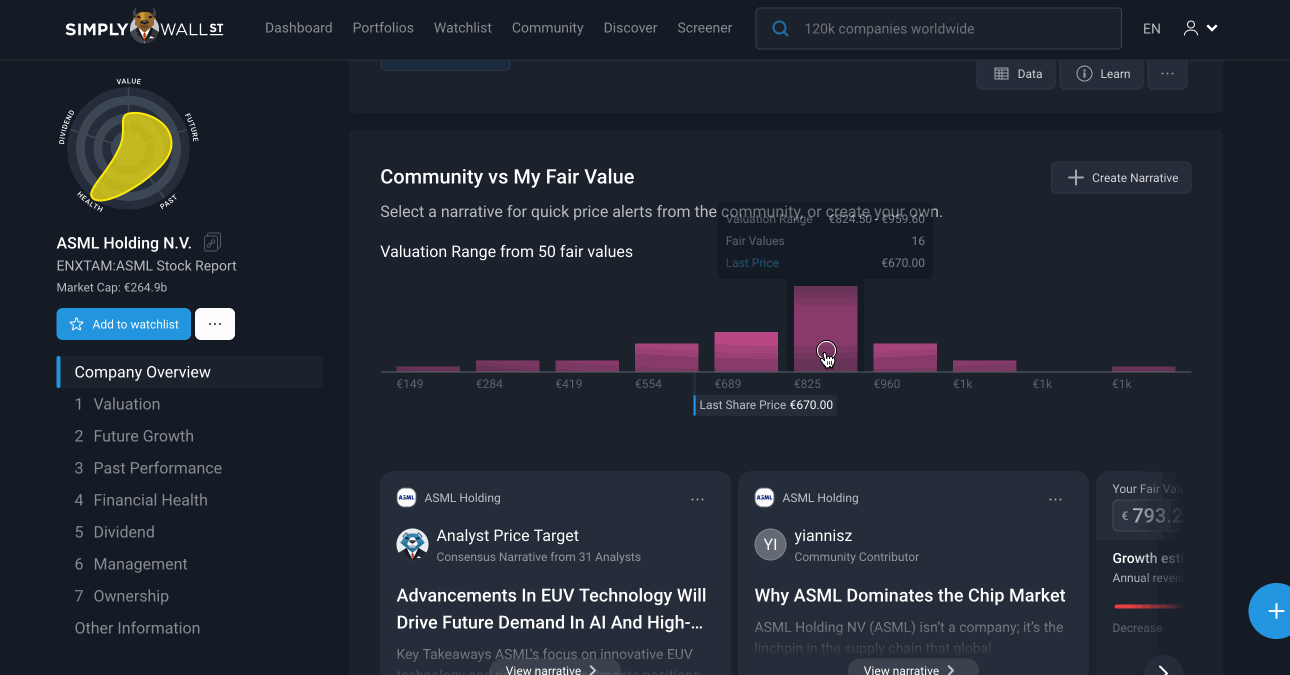Open Other Information section
Viewport: 1290px width, 675px height.
(x=137, y=628)
